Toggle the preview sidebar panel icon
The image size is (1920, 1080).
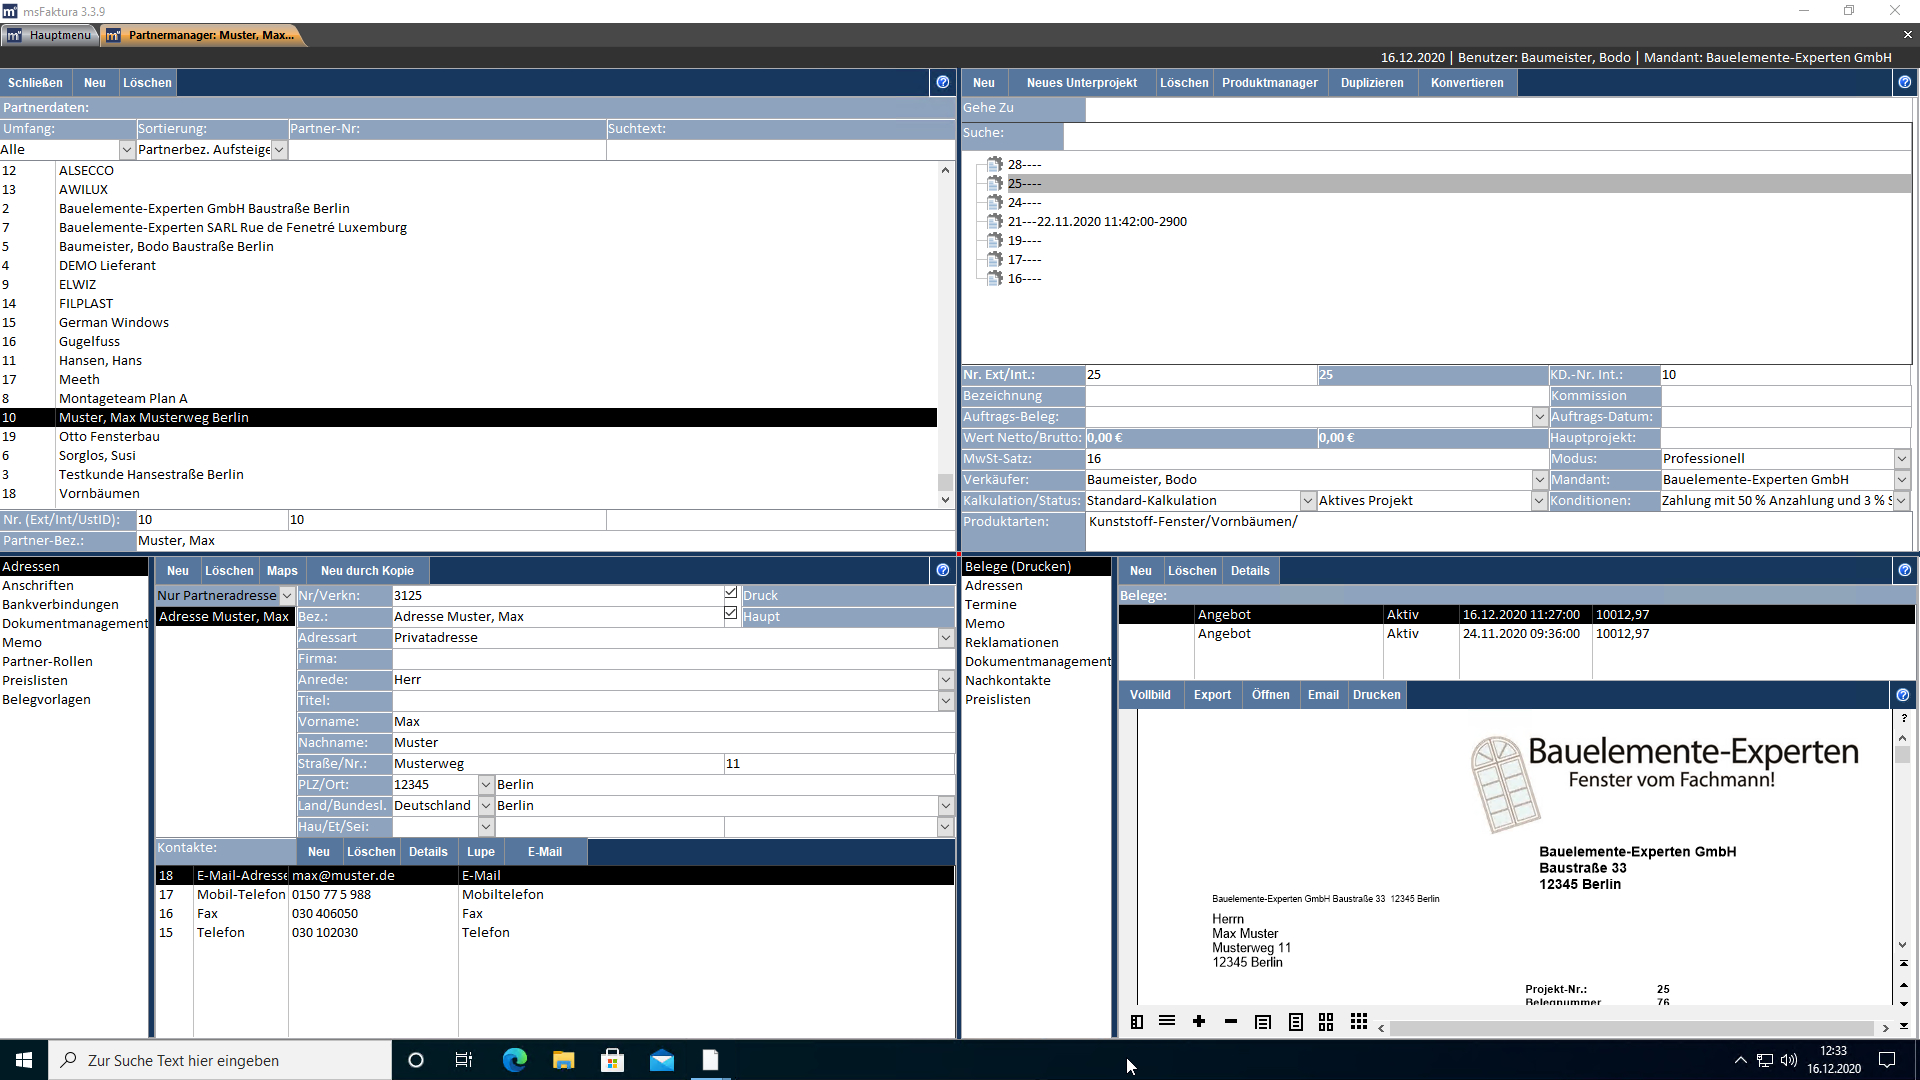pos(1137,1021)
